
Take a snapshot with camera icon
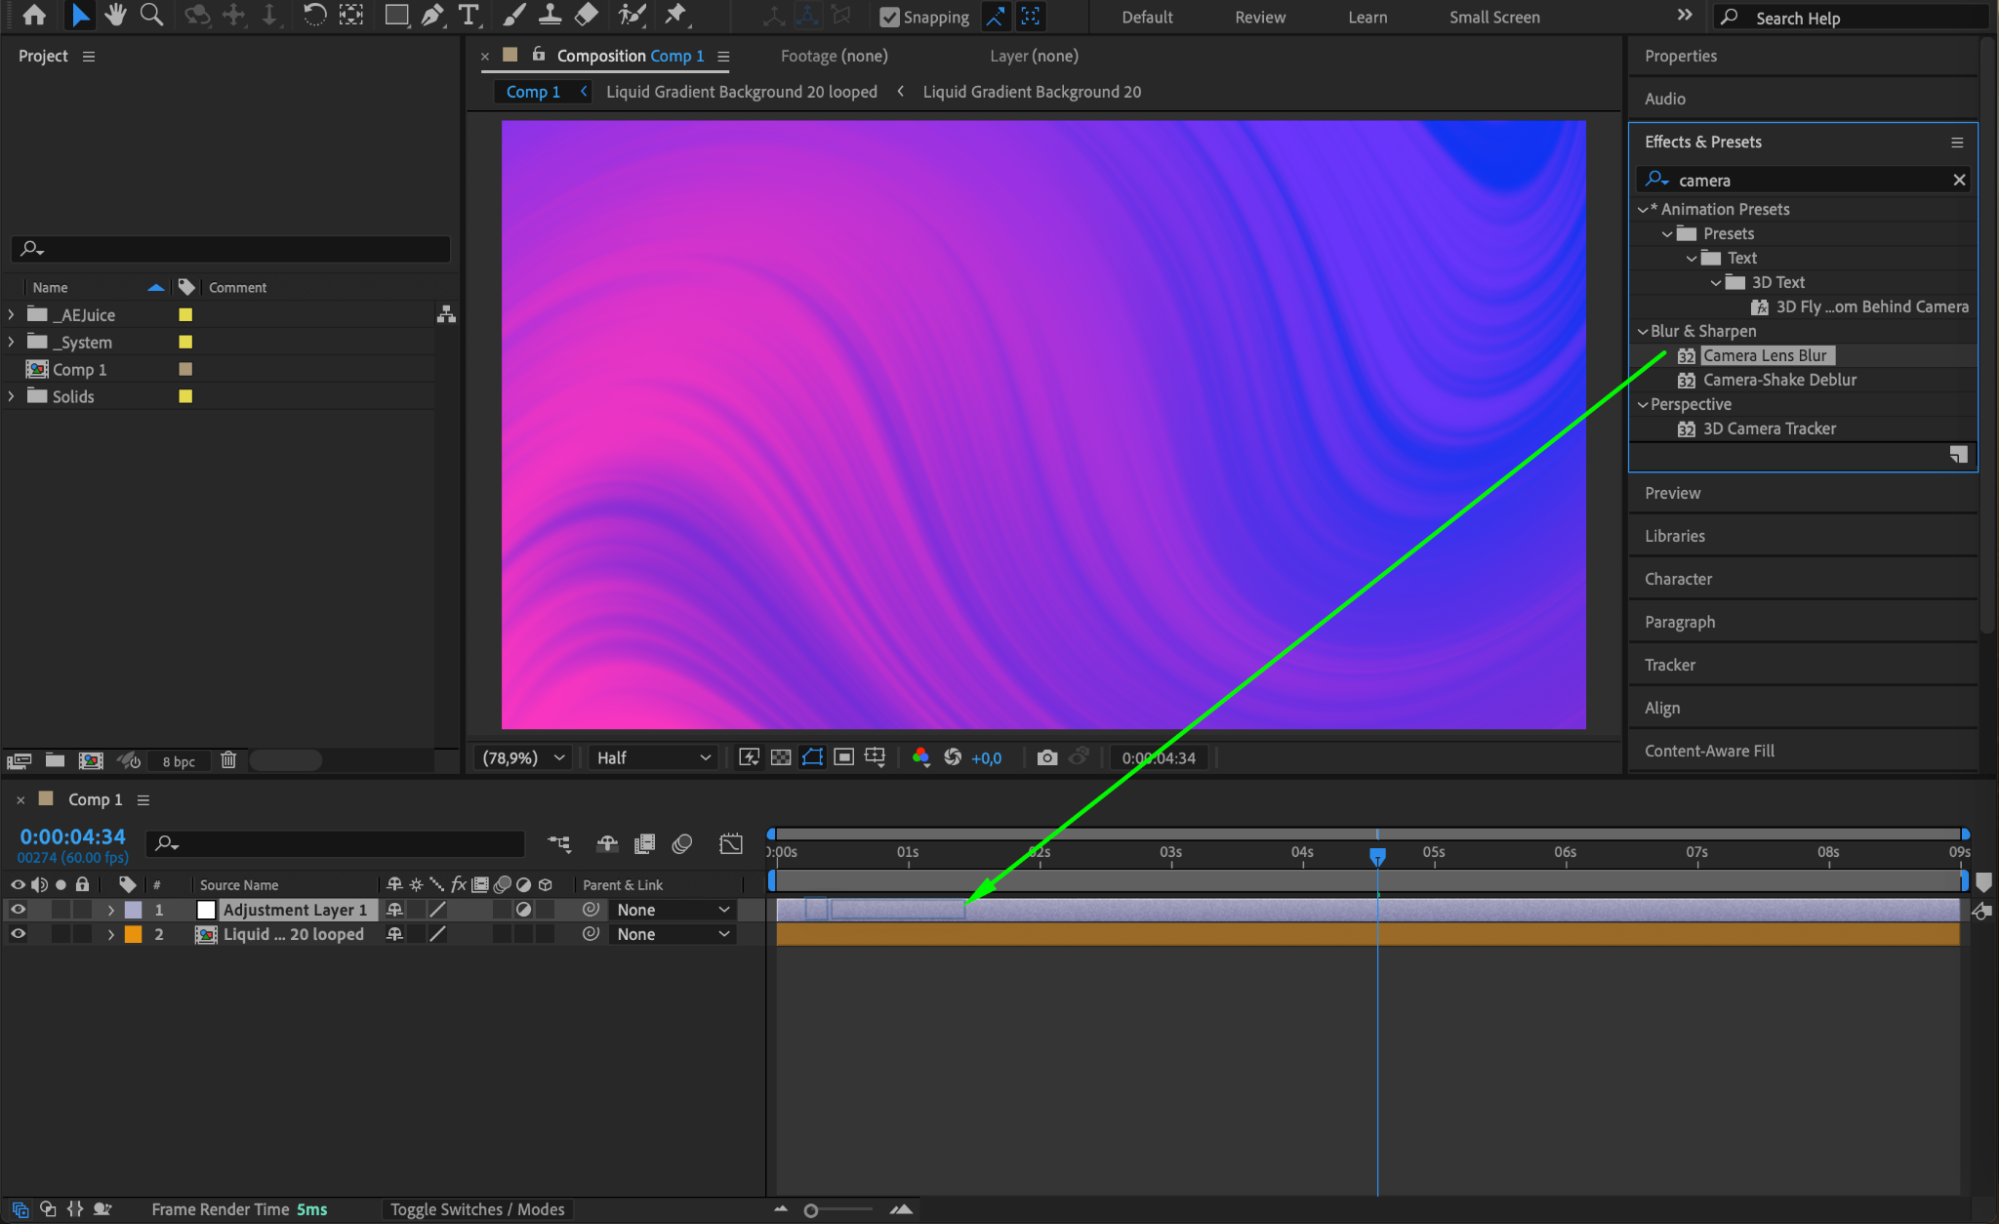pos(1047,758)
